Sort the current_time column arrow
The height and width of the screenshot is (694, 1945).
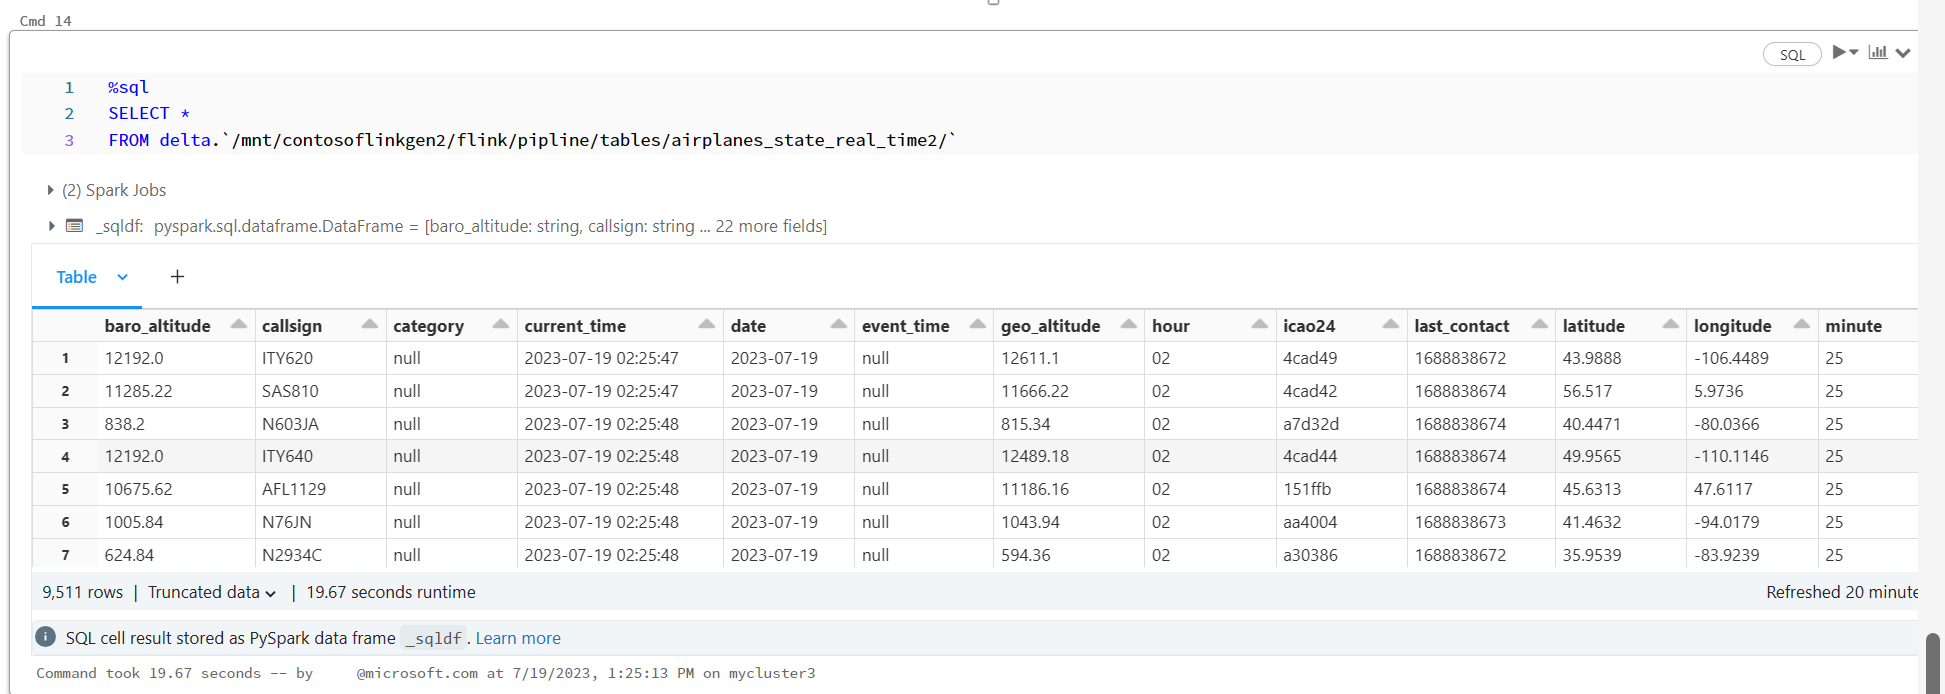click(706, 324)
